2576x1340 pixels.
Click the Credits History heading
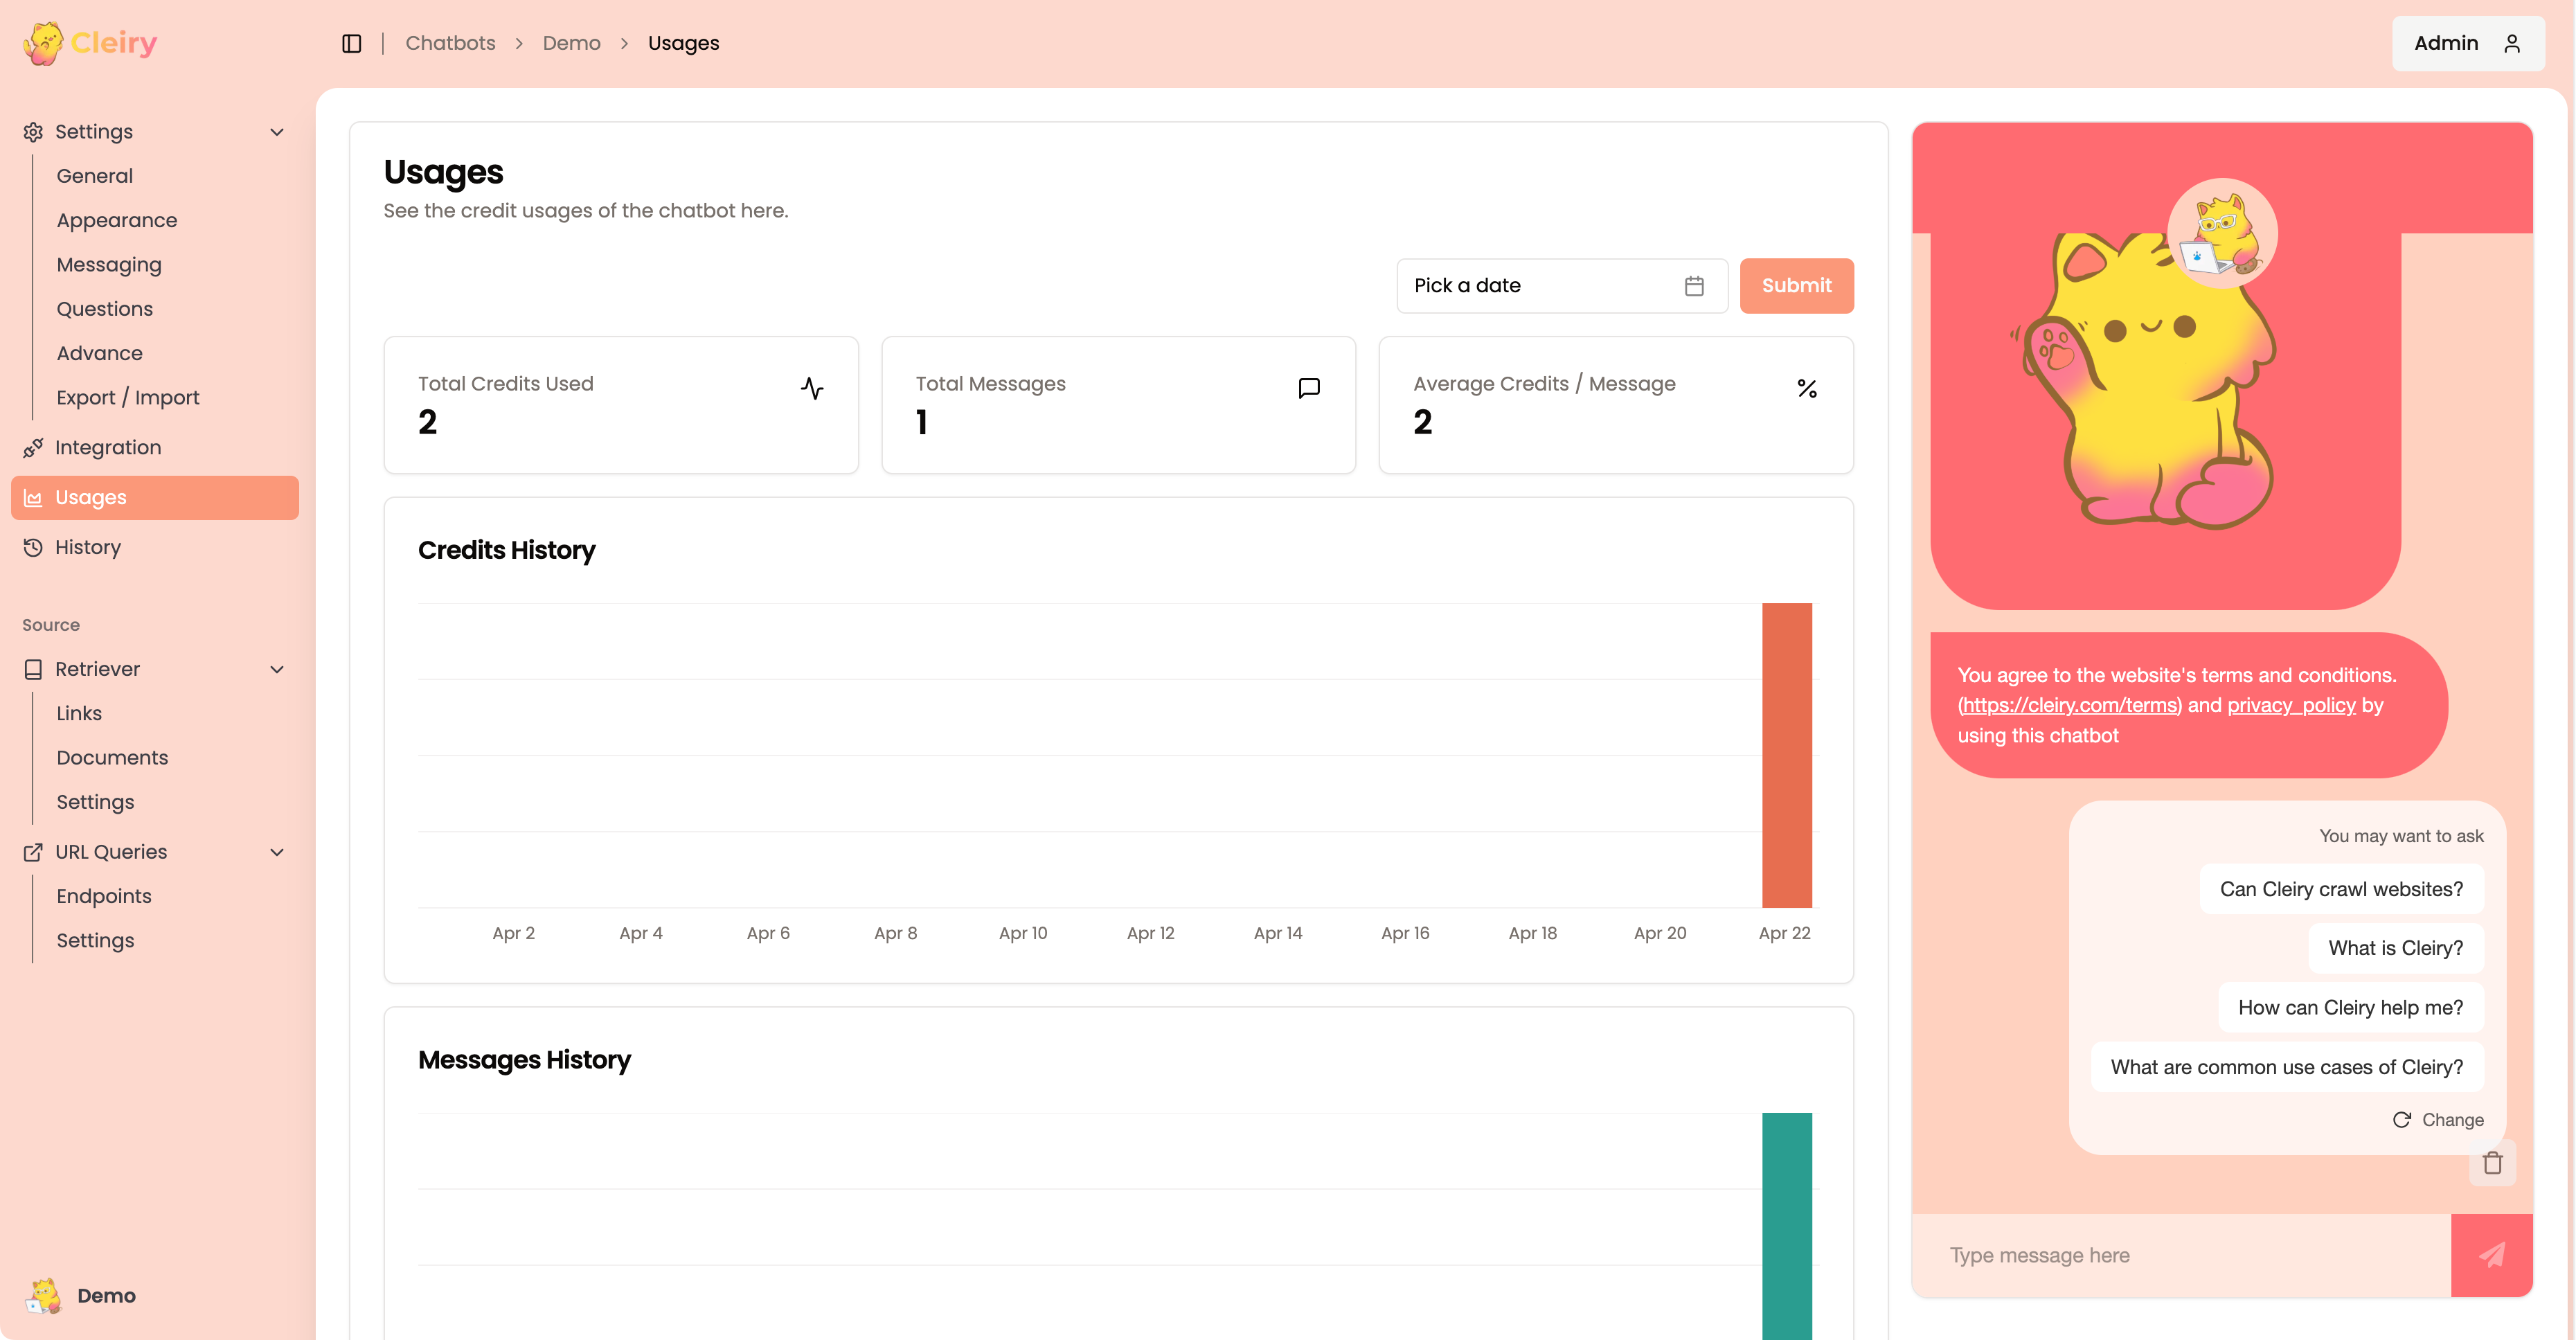(x=507, y=550)
